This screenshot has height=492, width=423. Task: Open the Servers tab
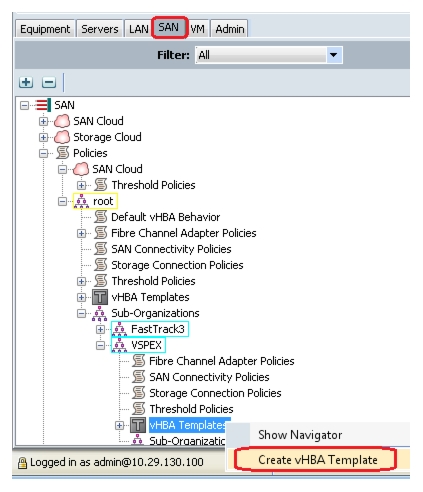[x=100, y=29]
